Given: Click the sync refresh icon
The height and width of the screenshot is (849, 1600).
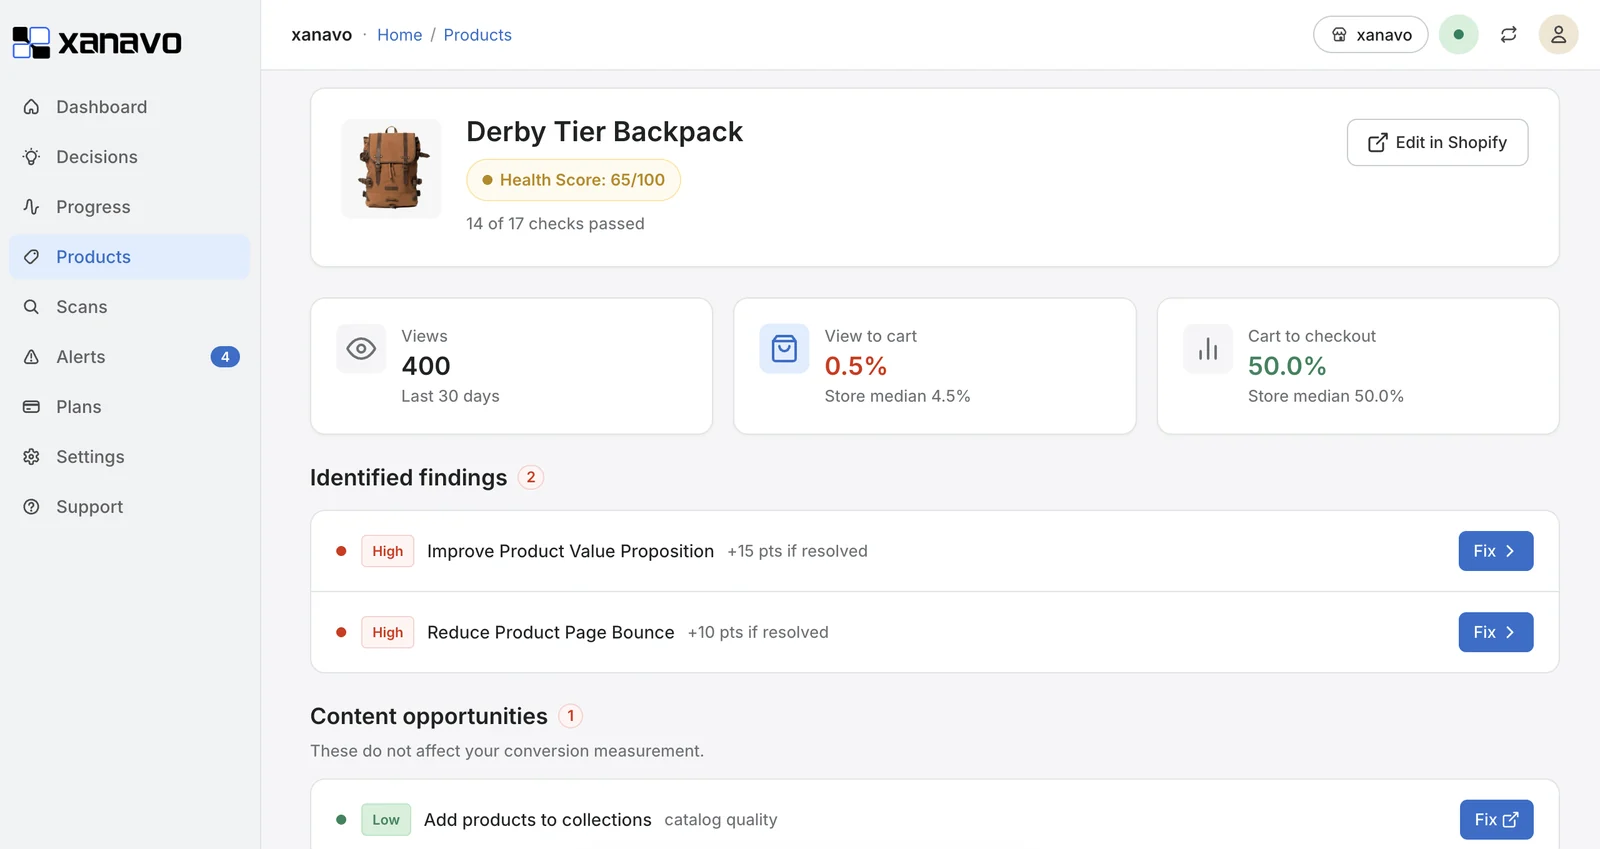Looking at the screenshot, I should [x=1508, y=35].
